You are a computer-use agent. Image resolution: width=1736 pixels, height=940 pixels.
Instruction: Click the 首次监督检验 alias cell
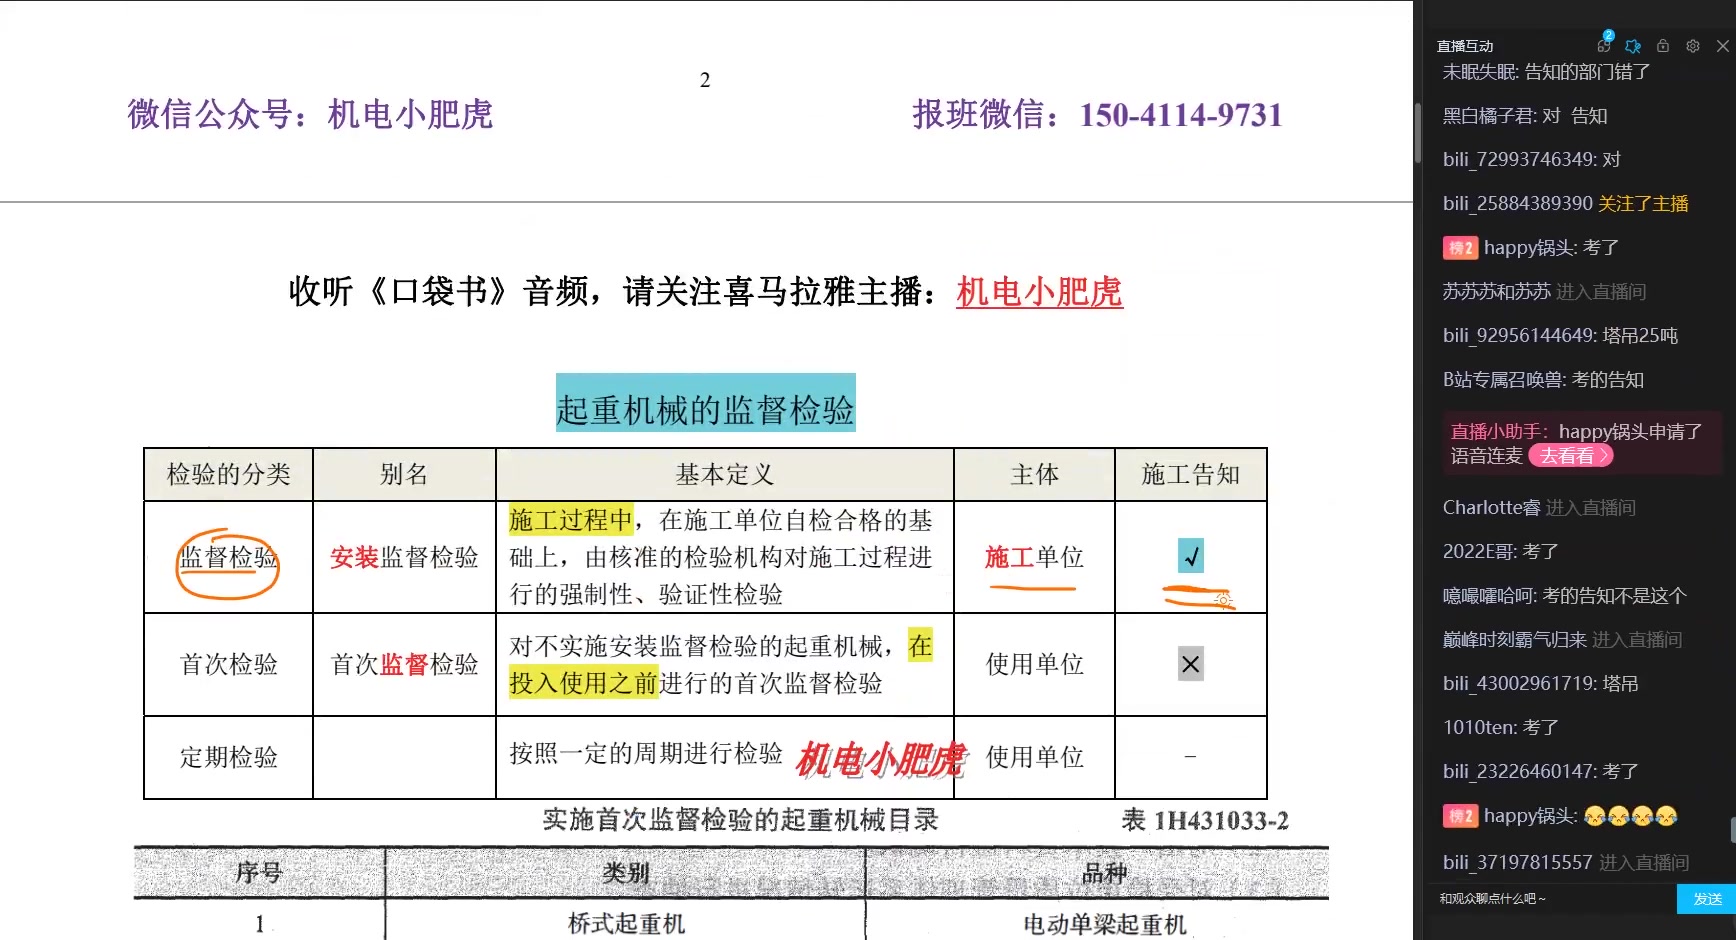(x=404, y=664)
